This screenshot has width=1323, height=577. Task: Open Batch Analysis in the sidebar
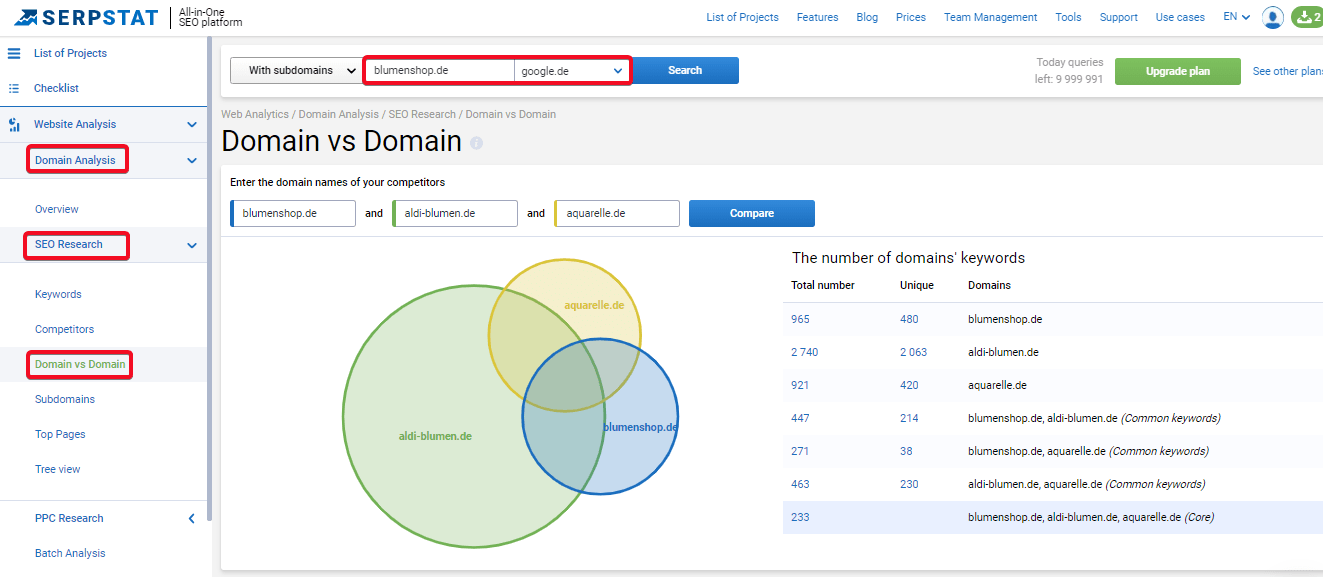pos(70,553)
